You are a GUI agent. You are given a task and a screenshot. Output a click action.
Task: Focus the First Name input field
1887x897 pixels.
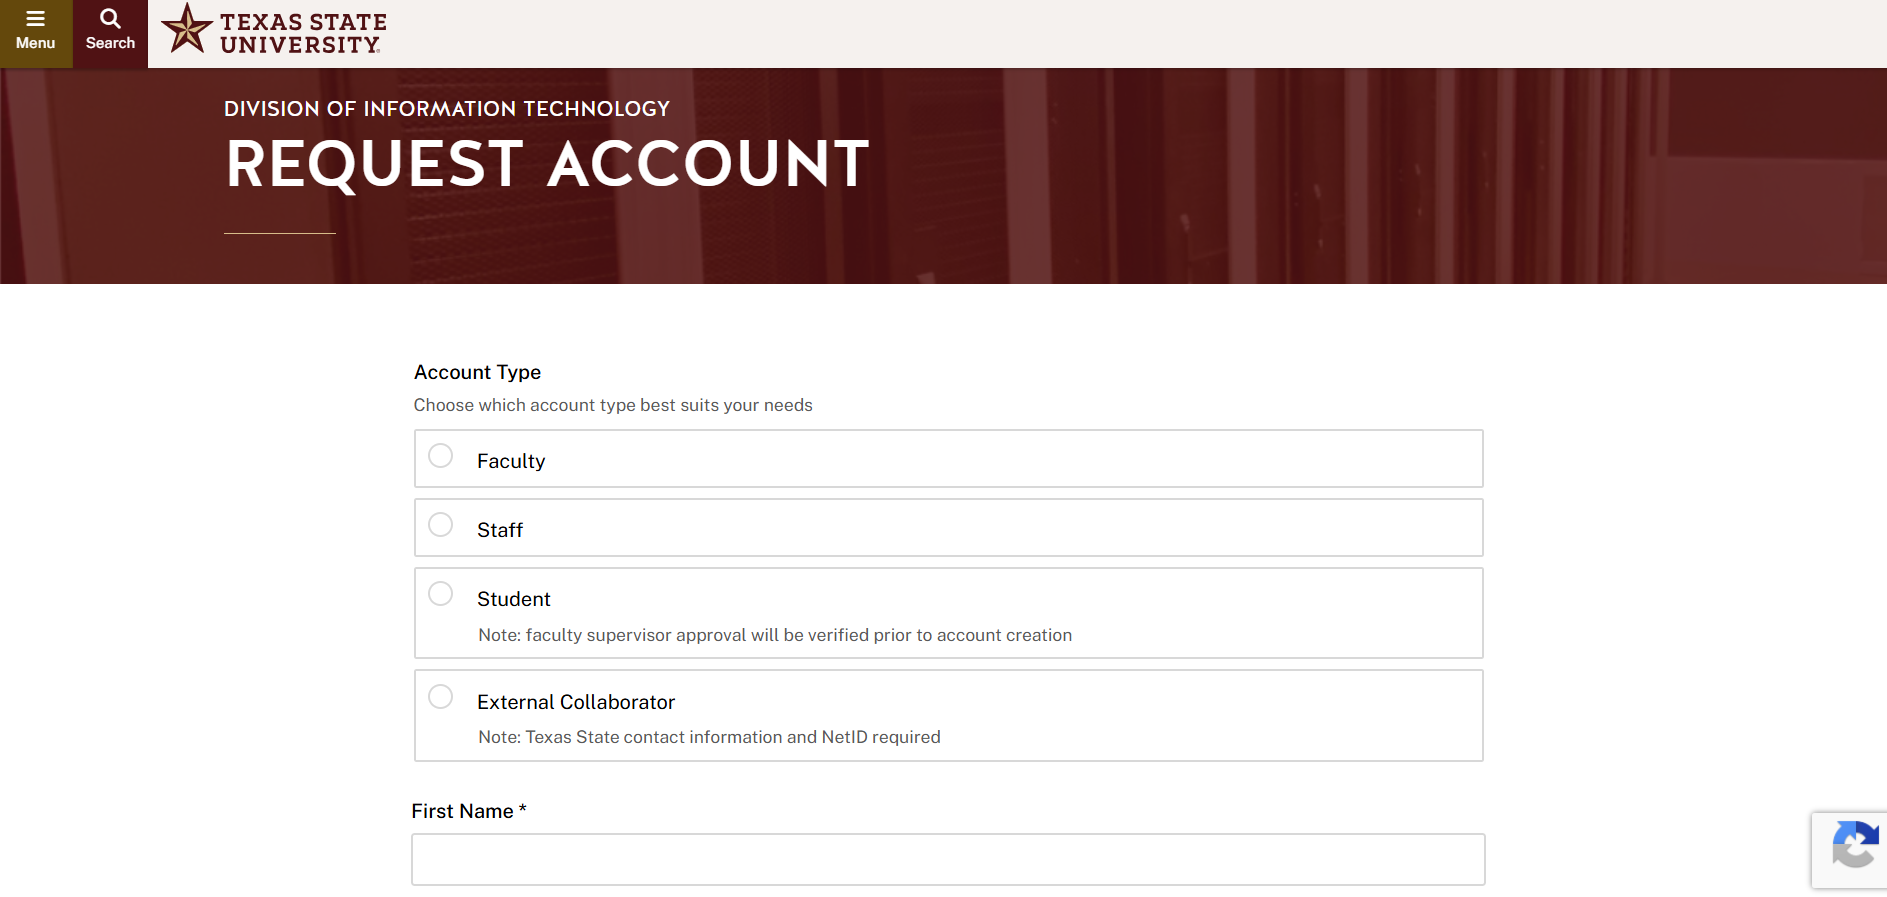pyautogui.click(x=948, y=859)
